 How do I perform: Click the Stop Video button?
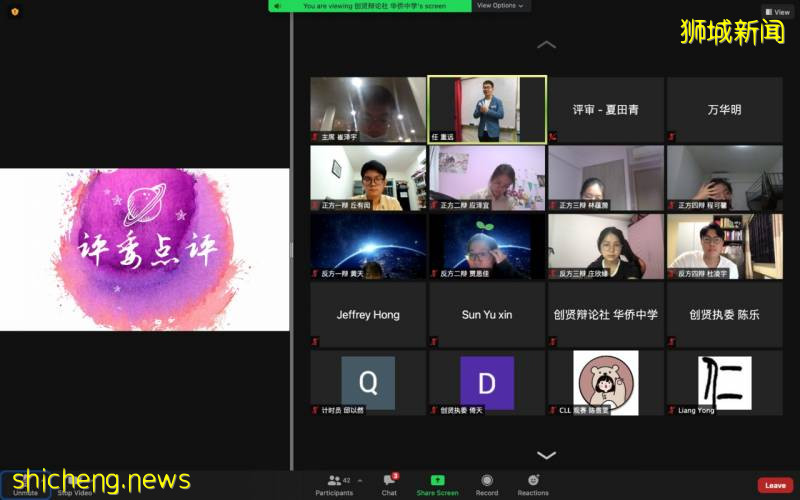[x=74, y=485]
